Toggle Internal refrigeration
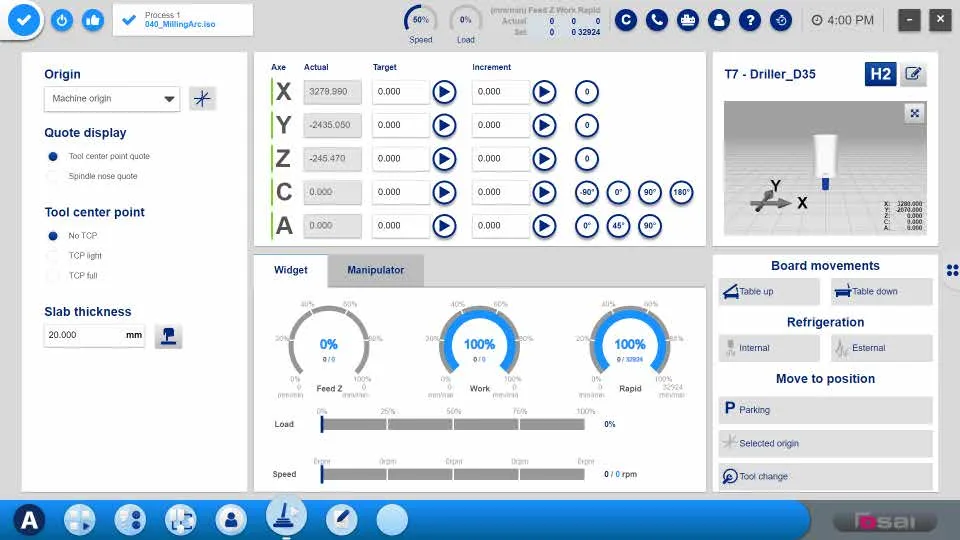 point(769,348)
